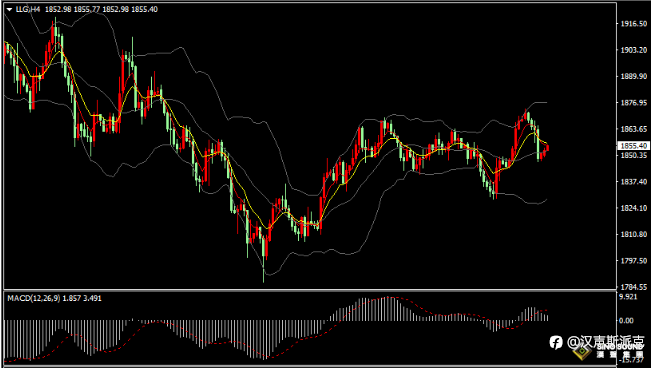This screenshot has width=653, height=370.
Task: Select the OHLC values 1852.98 1855.77 1852.98 1855.40
Action: [101, 9]
